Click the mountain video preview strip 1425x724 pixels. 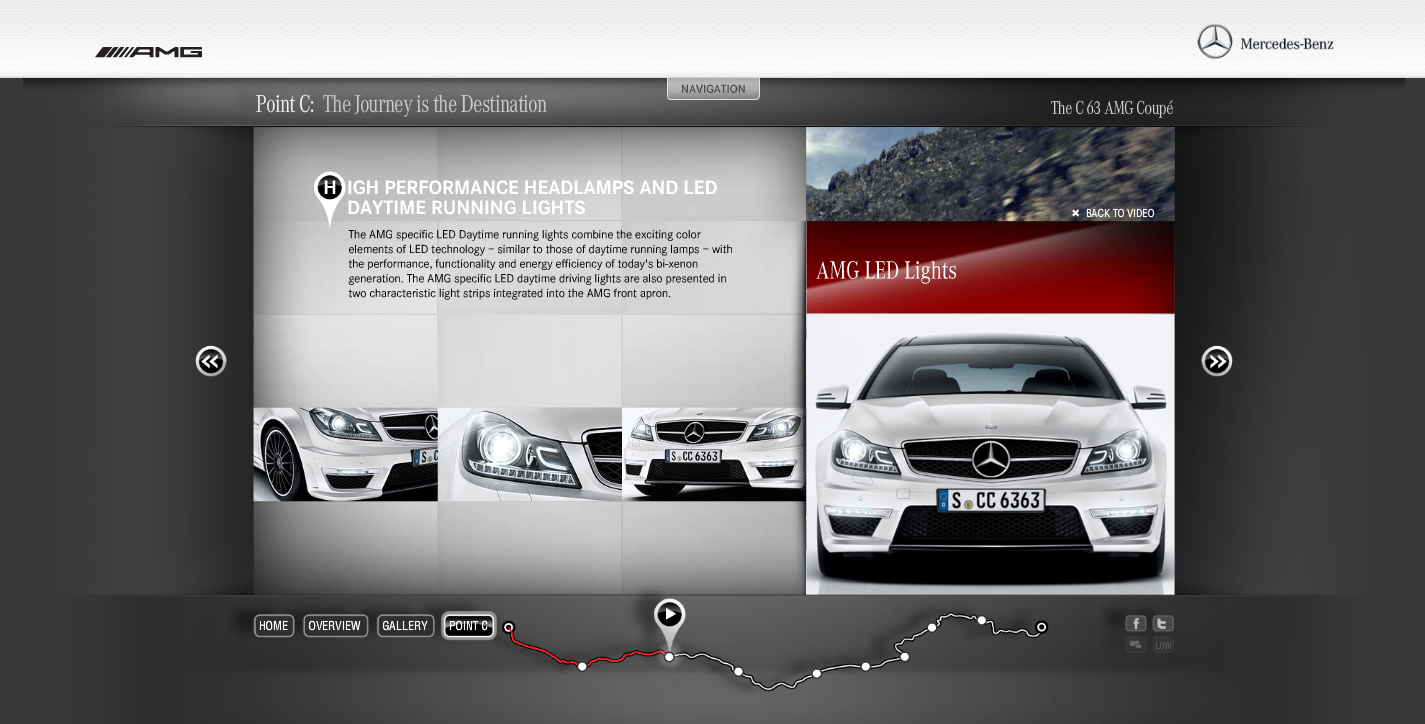click(990, 173)
